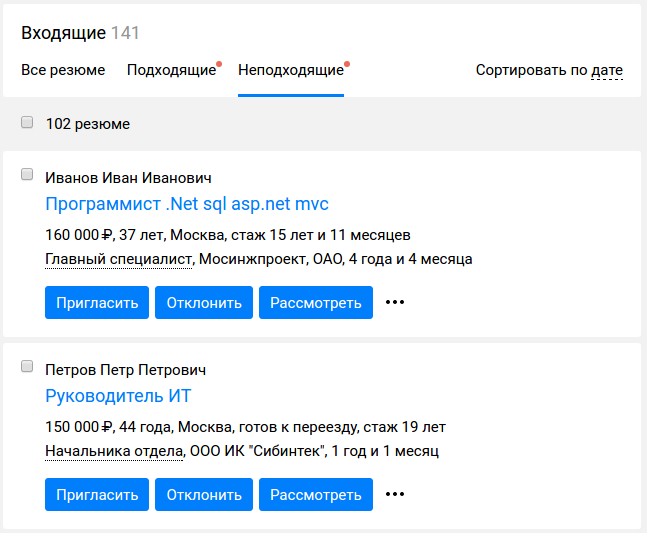Screen dimensions: 647x533
Task: Switch to the Все резюме tab
Action: point(63,71)
